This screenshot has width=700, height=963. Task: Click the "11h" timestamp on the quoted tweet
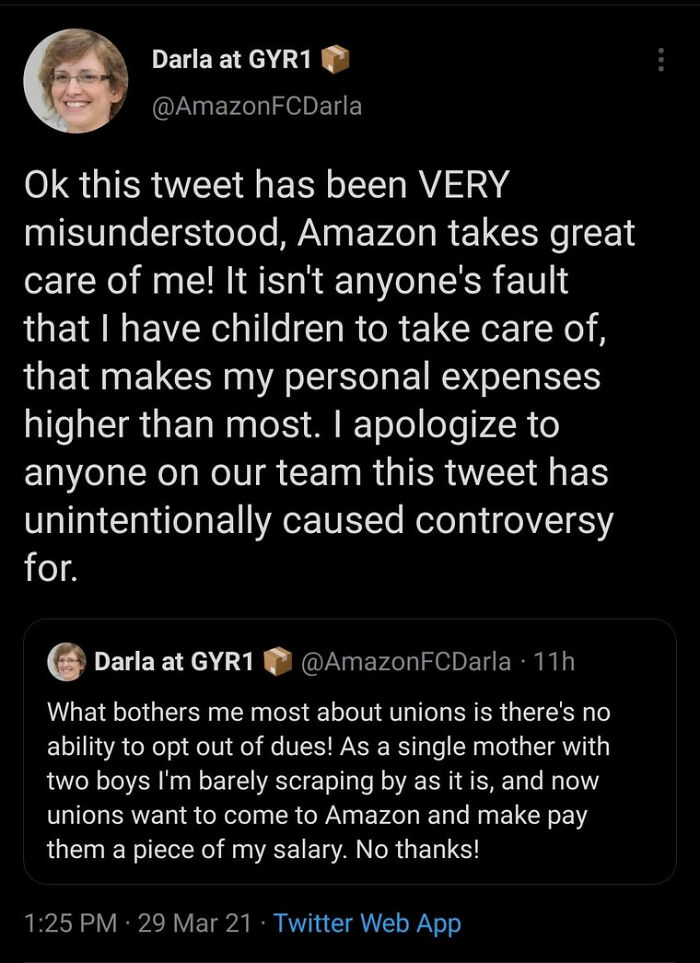point(554,661)
